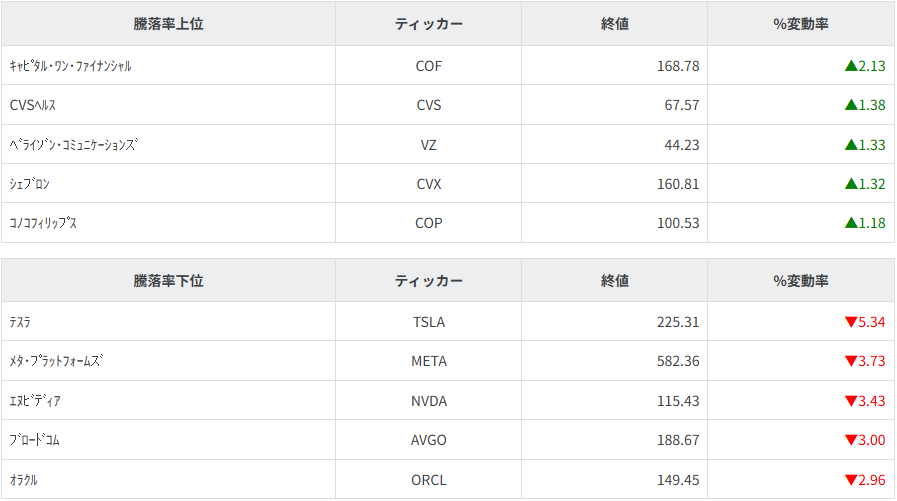Click the ティッカー header in the top table

click(x=428, y=24)
